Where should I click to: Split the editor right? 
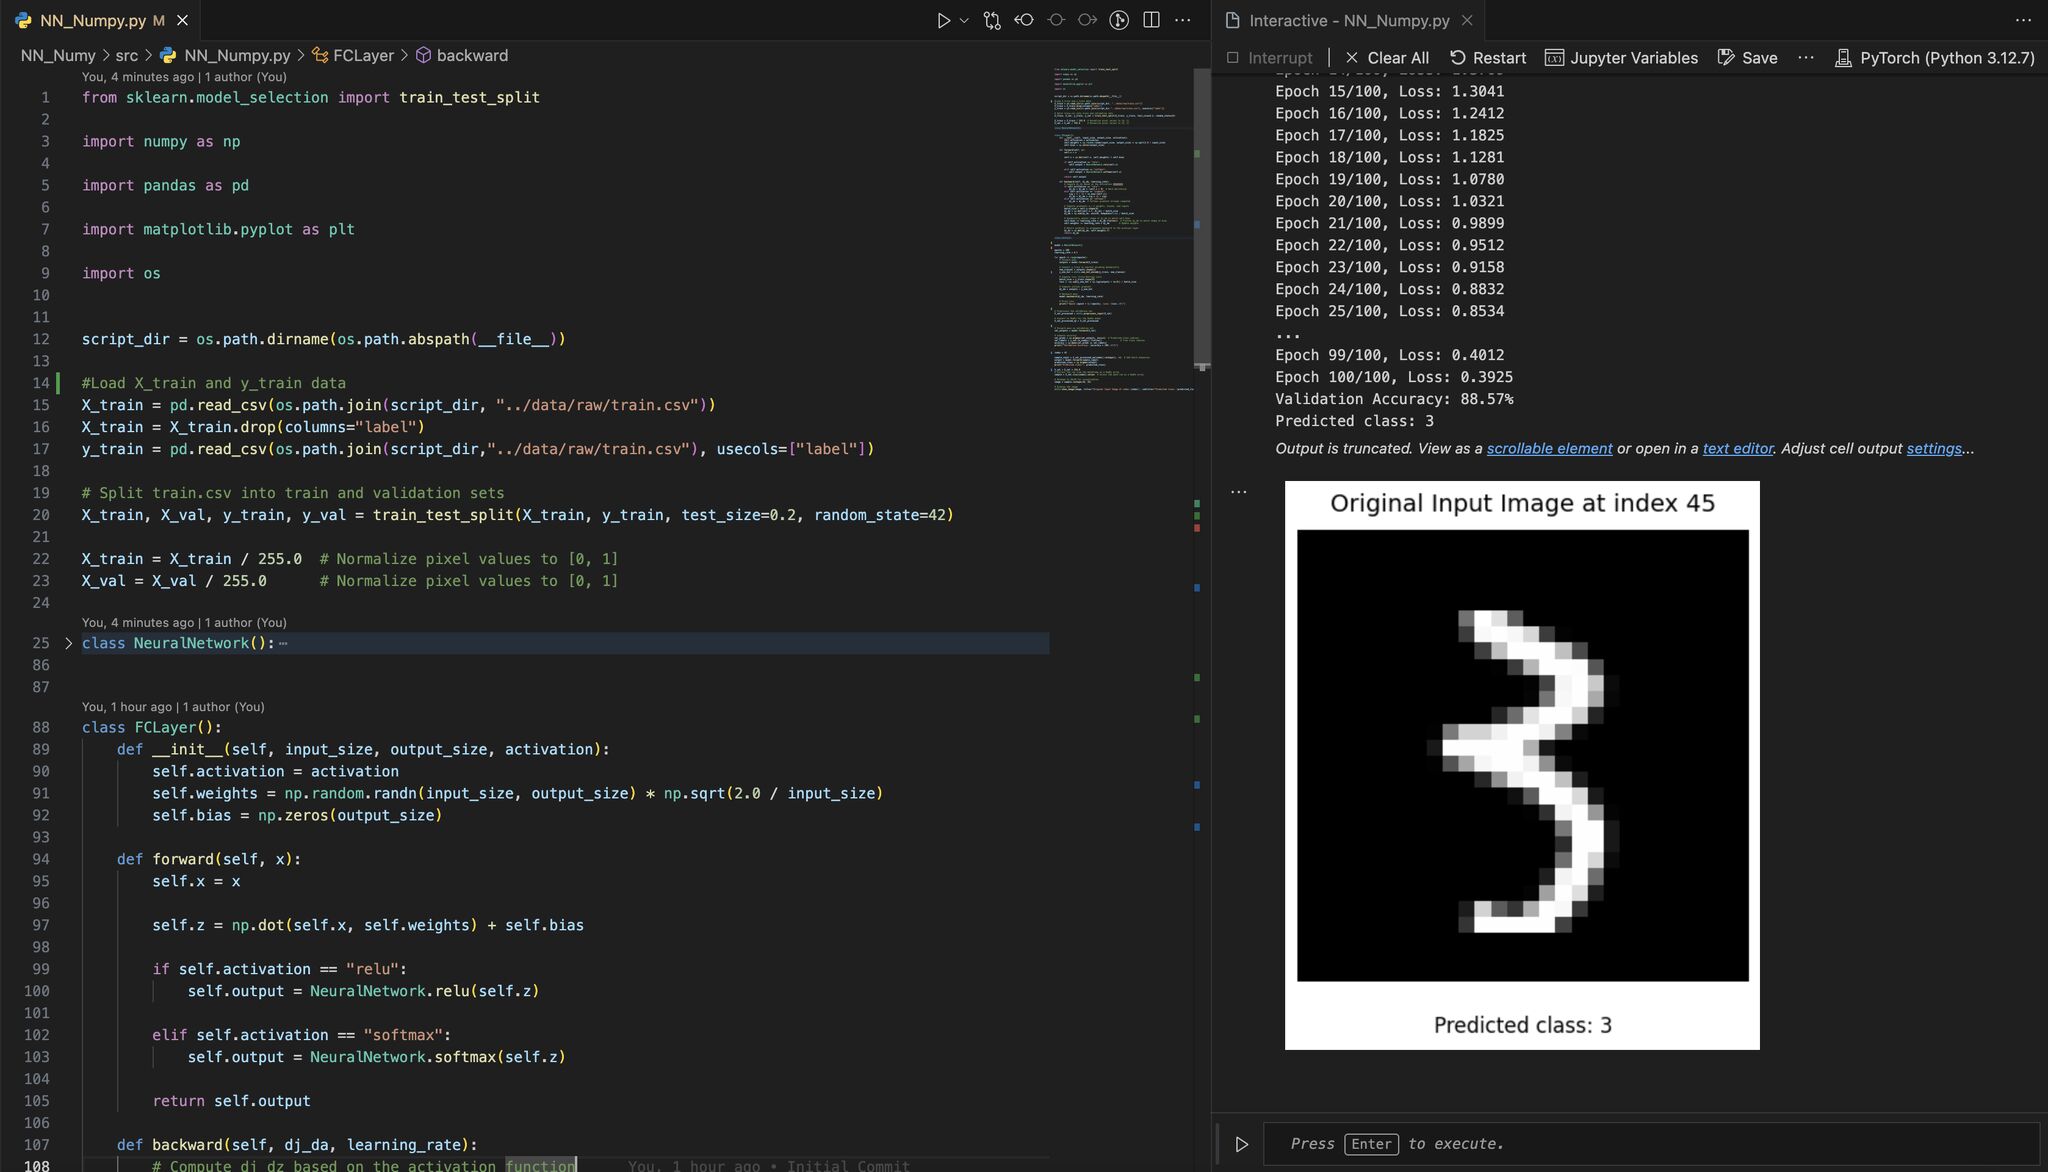tap(1151, 20)
